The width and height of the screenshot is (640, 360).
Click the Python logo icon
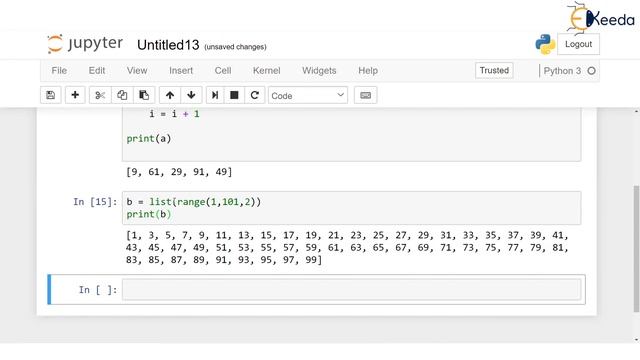545,44
